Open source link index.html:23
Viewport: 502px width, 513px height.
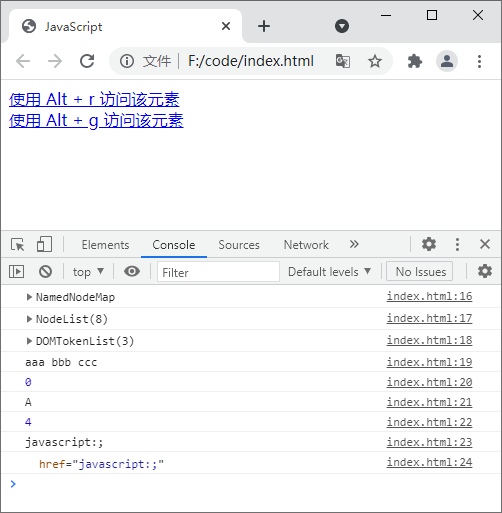click(x=429, y=442)
